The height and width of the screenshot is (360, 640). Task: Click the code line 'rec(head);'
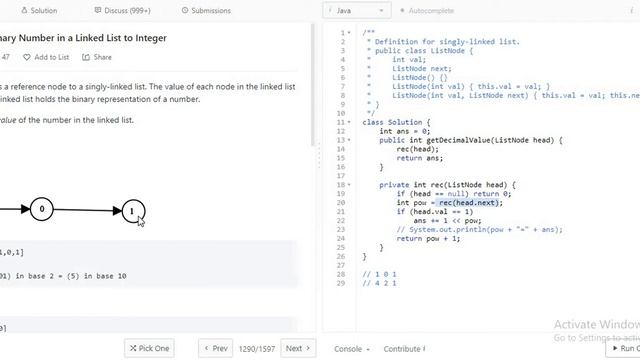418,149
